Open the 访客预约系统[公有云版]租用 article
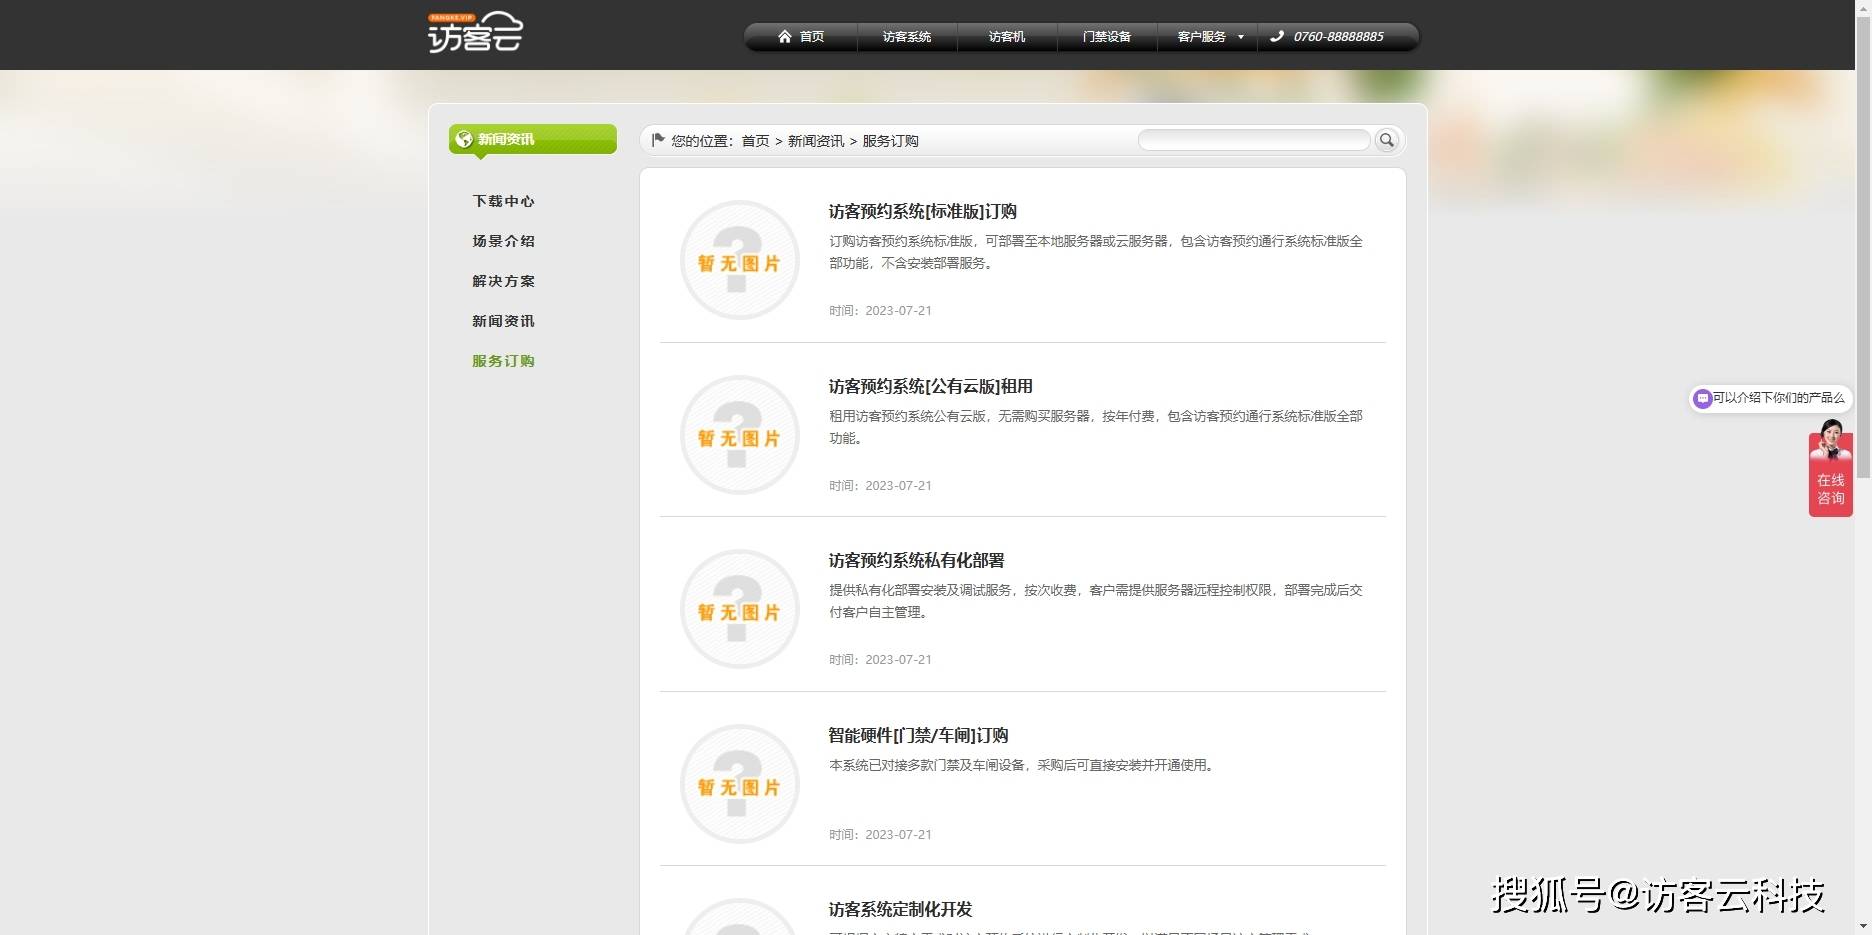This screenshot has width=1872, height=935. click(x=930, y=386)
